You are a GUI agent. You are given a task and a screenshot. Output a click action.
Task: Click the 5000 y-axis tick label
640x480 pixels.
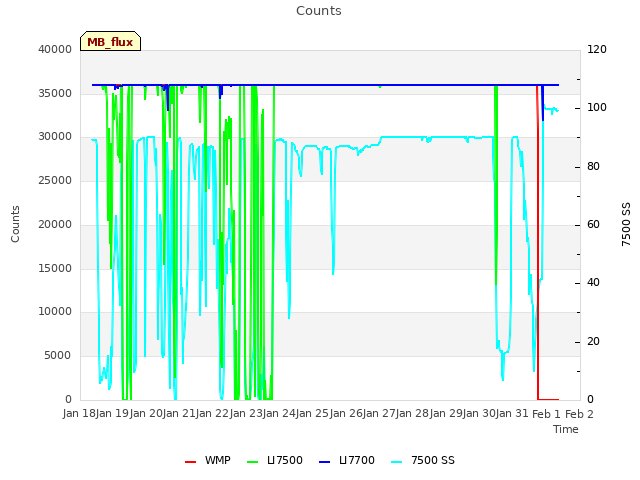[58, 356]
